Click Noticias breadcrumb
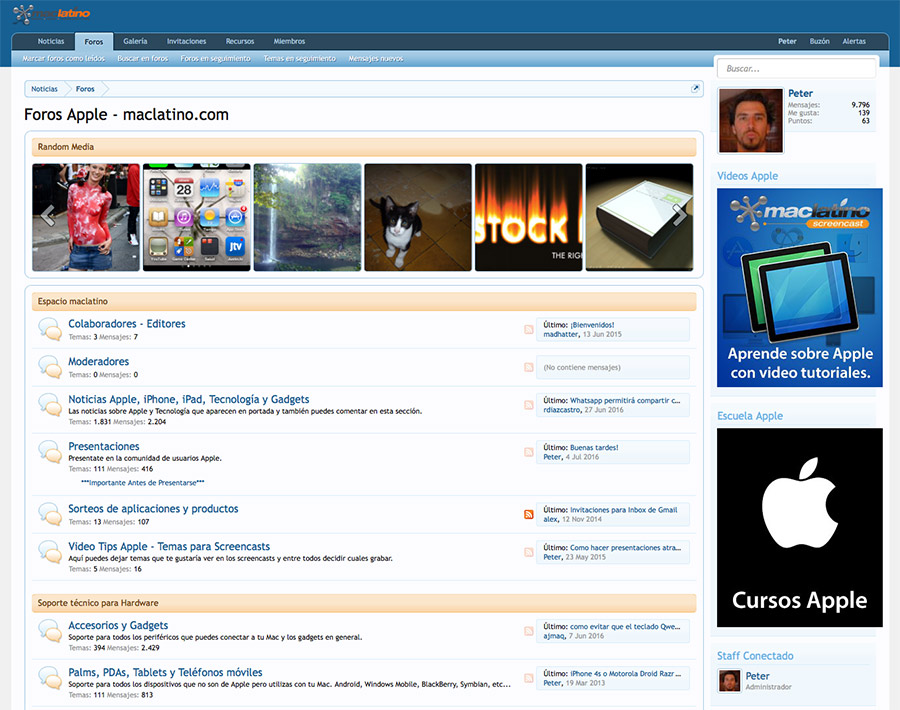The width and height of the screenshot is (900, 710). point(44,89)
